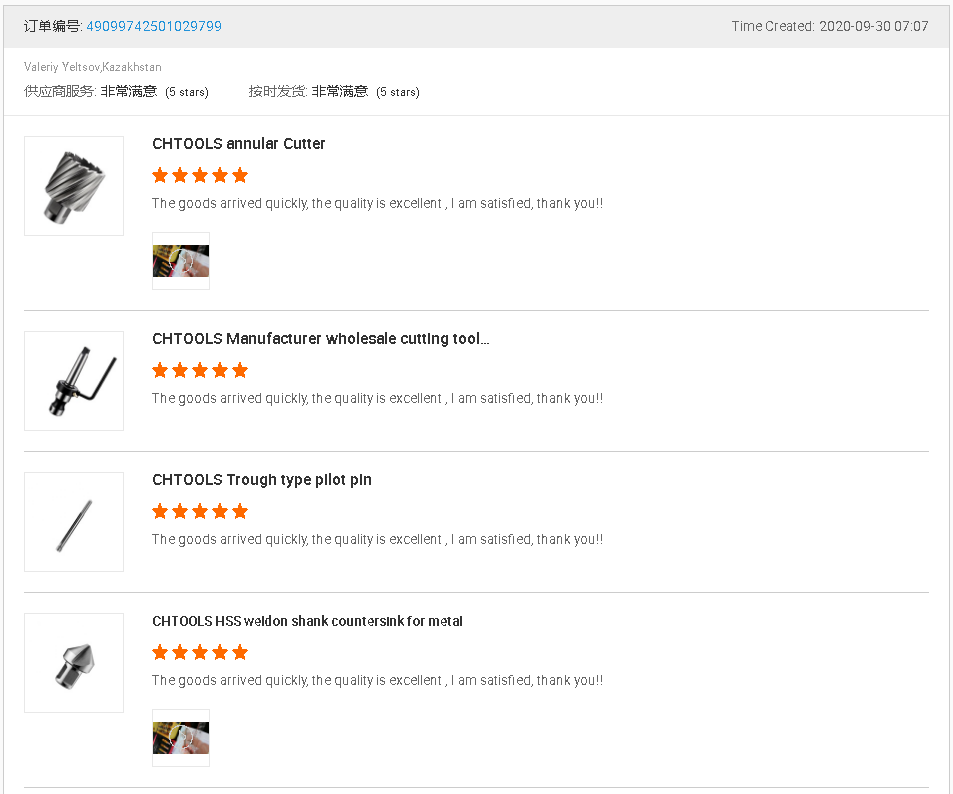This screenshot has height=794, width=953.
Task: Click CHTOOLS Trough type pilot pin title
Action: (262, 480)
